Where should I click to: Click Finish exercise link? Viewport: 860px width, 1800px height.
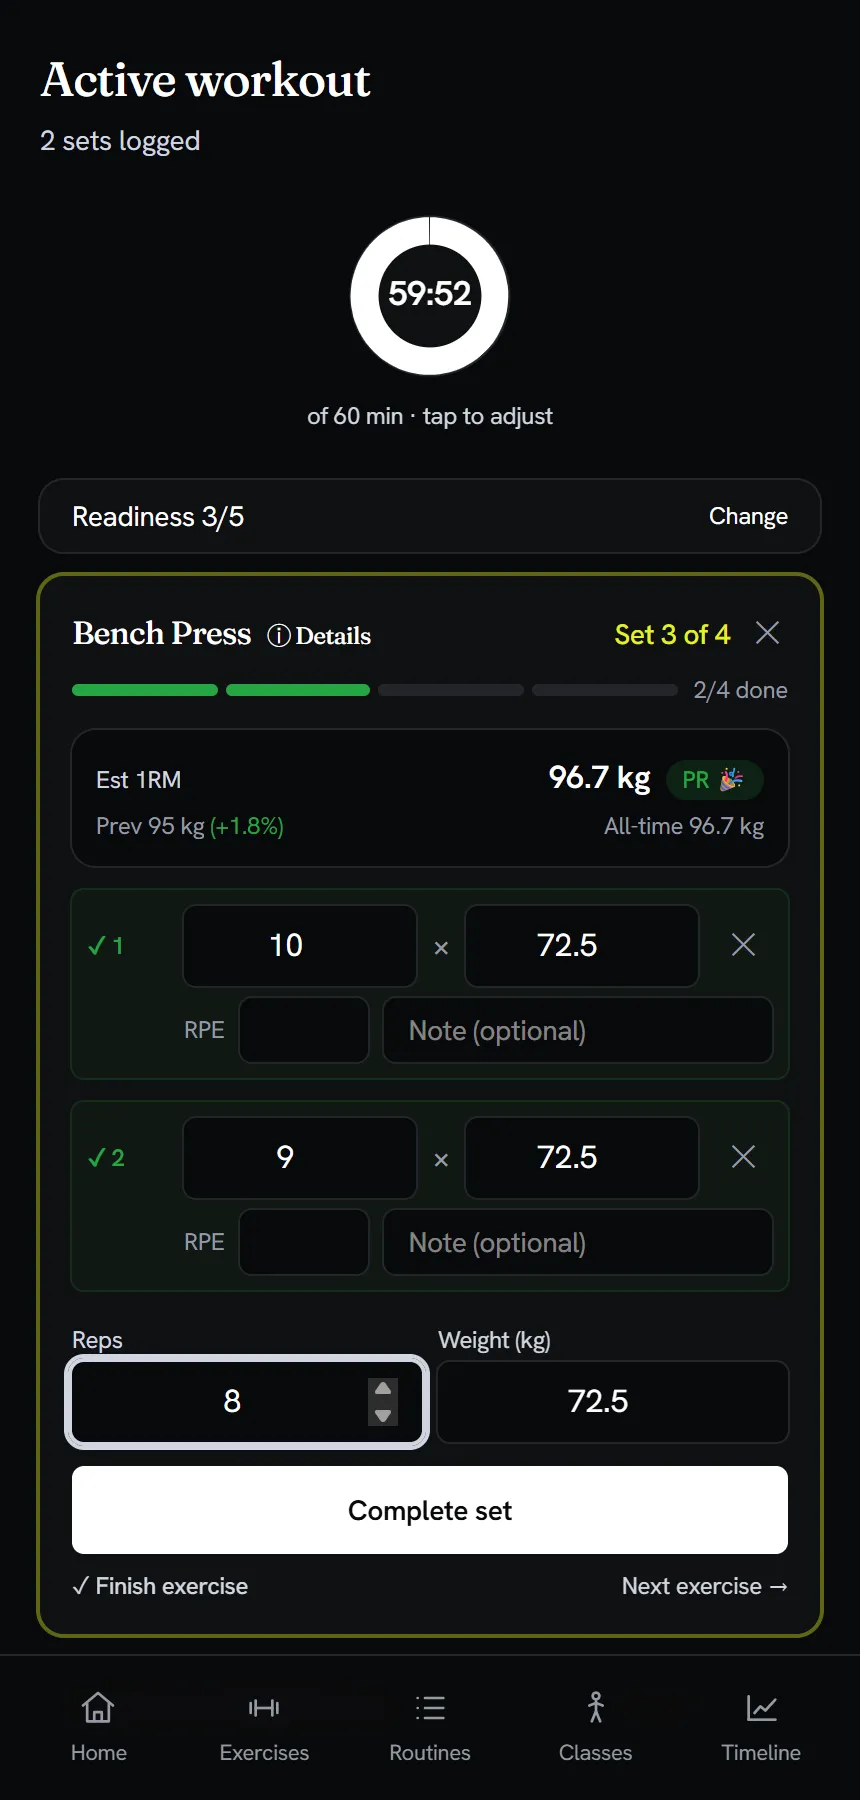(160, 1586)
